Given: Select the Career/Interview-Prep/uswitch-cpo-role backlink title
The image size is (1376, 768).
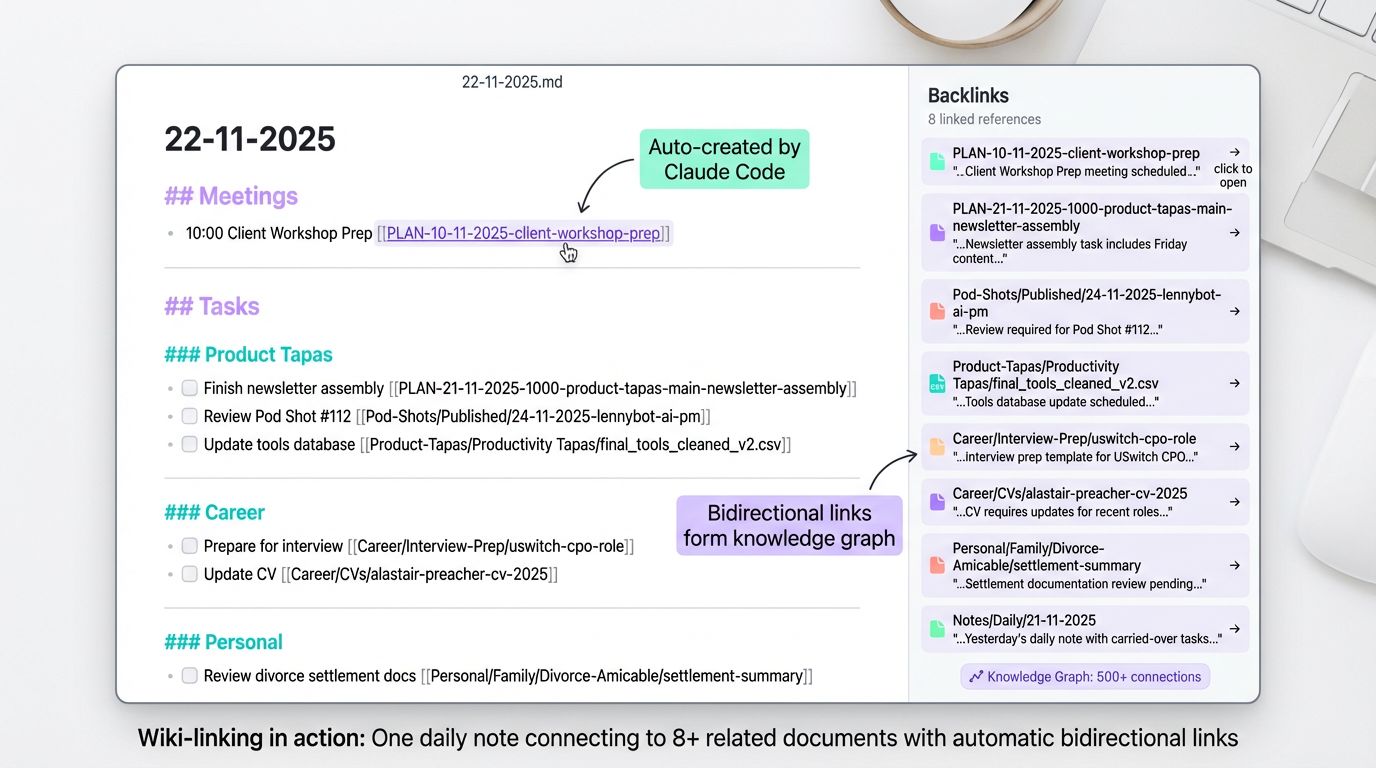Looking at the screenshot, I should point(1074,438).
